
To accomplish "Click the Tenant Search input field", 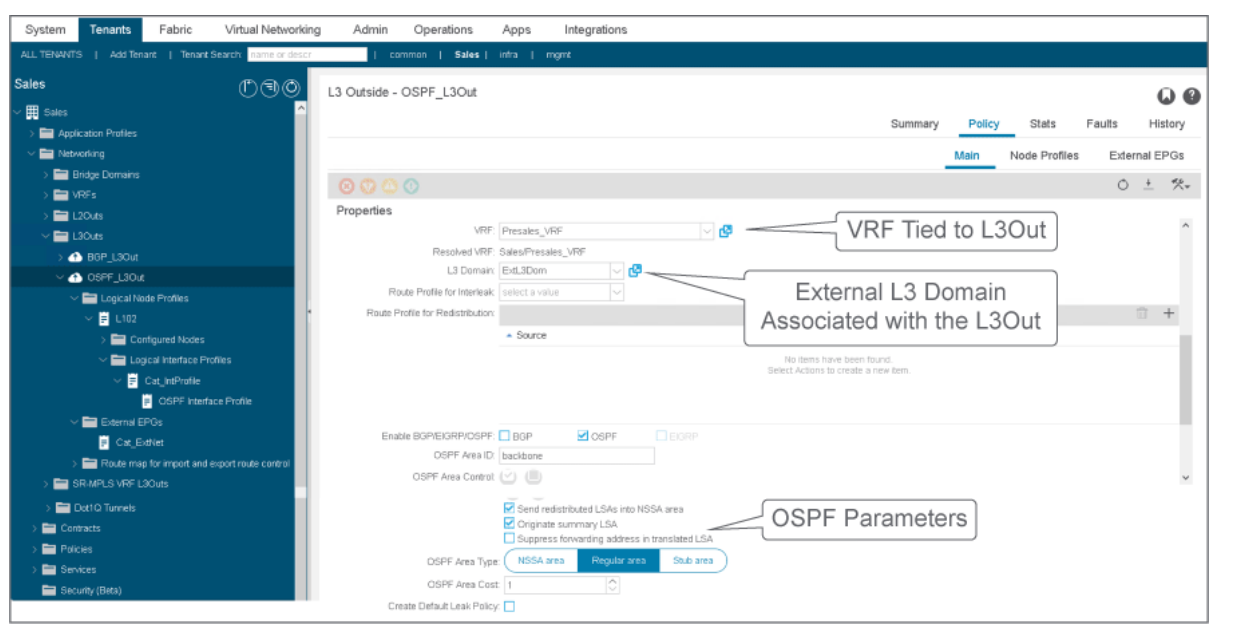I will pyautogui.click(x=307, y=55).
